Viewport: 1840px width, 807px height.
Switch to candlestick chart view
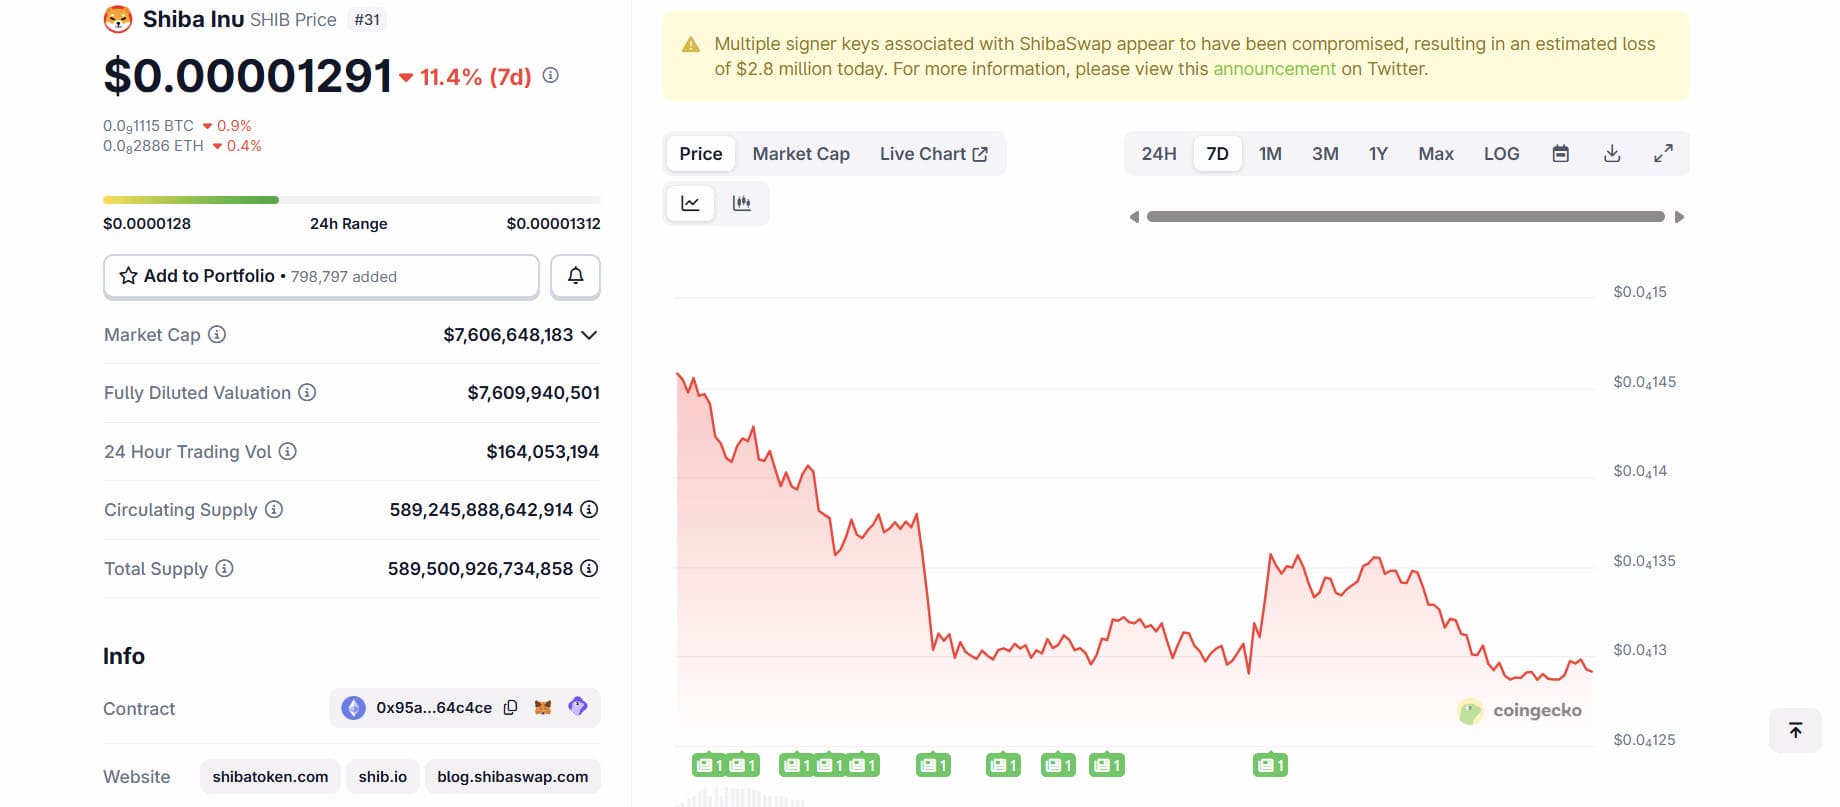742,203
